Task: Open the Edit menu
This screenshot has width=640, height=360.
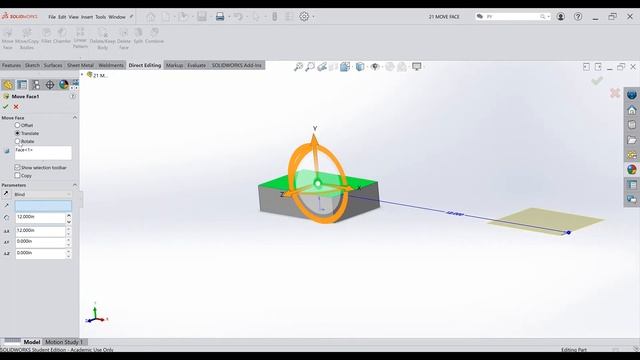Action: [62, 17]
